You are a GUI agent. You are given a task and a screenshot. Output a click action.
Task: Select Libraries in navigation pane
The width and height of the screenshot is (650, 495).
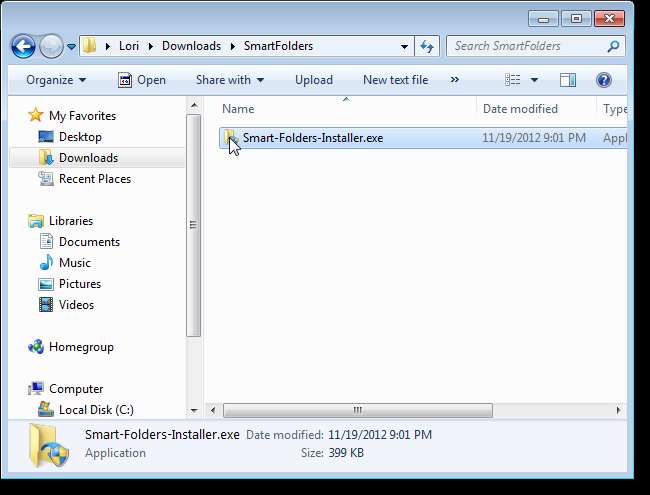[x=71, y=221]
